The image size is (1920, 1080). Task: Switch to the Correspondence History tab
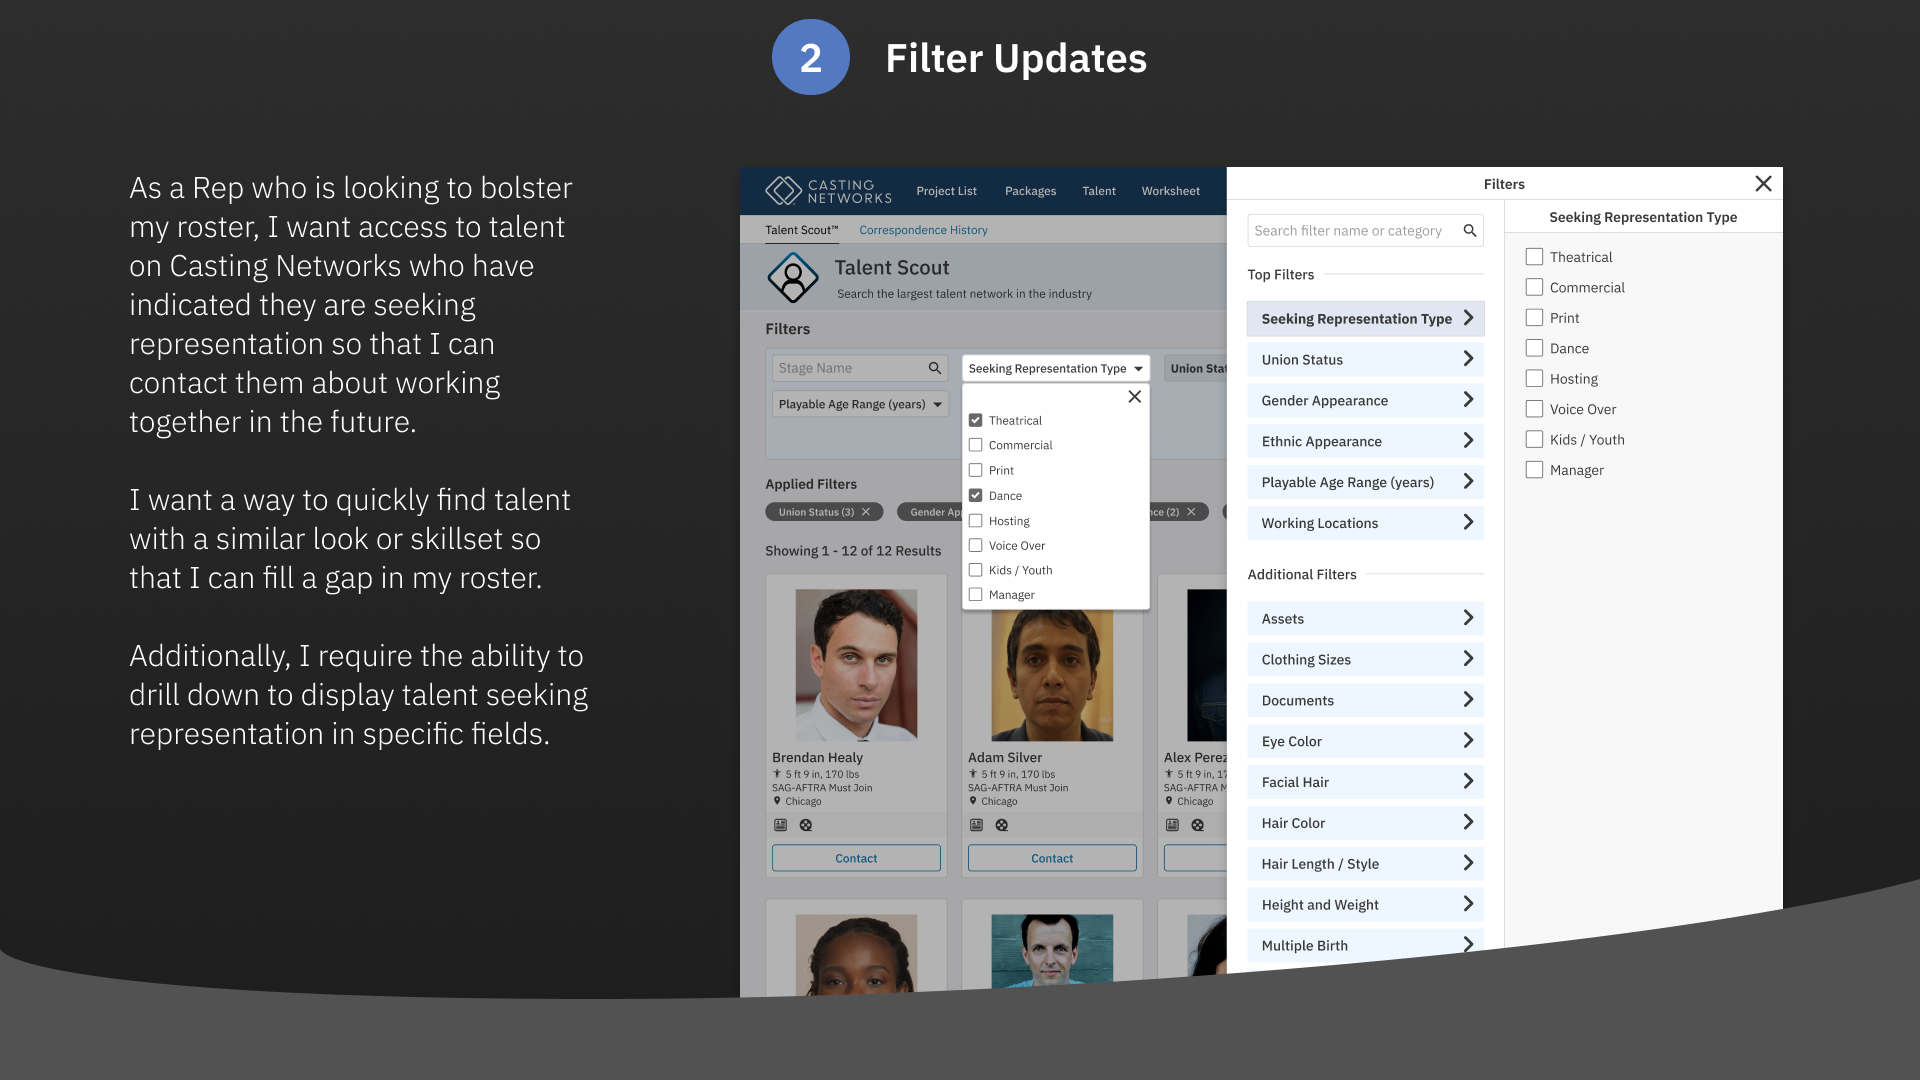pyautogui.click(x=923, y=230)
